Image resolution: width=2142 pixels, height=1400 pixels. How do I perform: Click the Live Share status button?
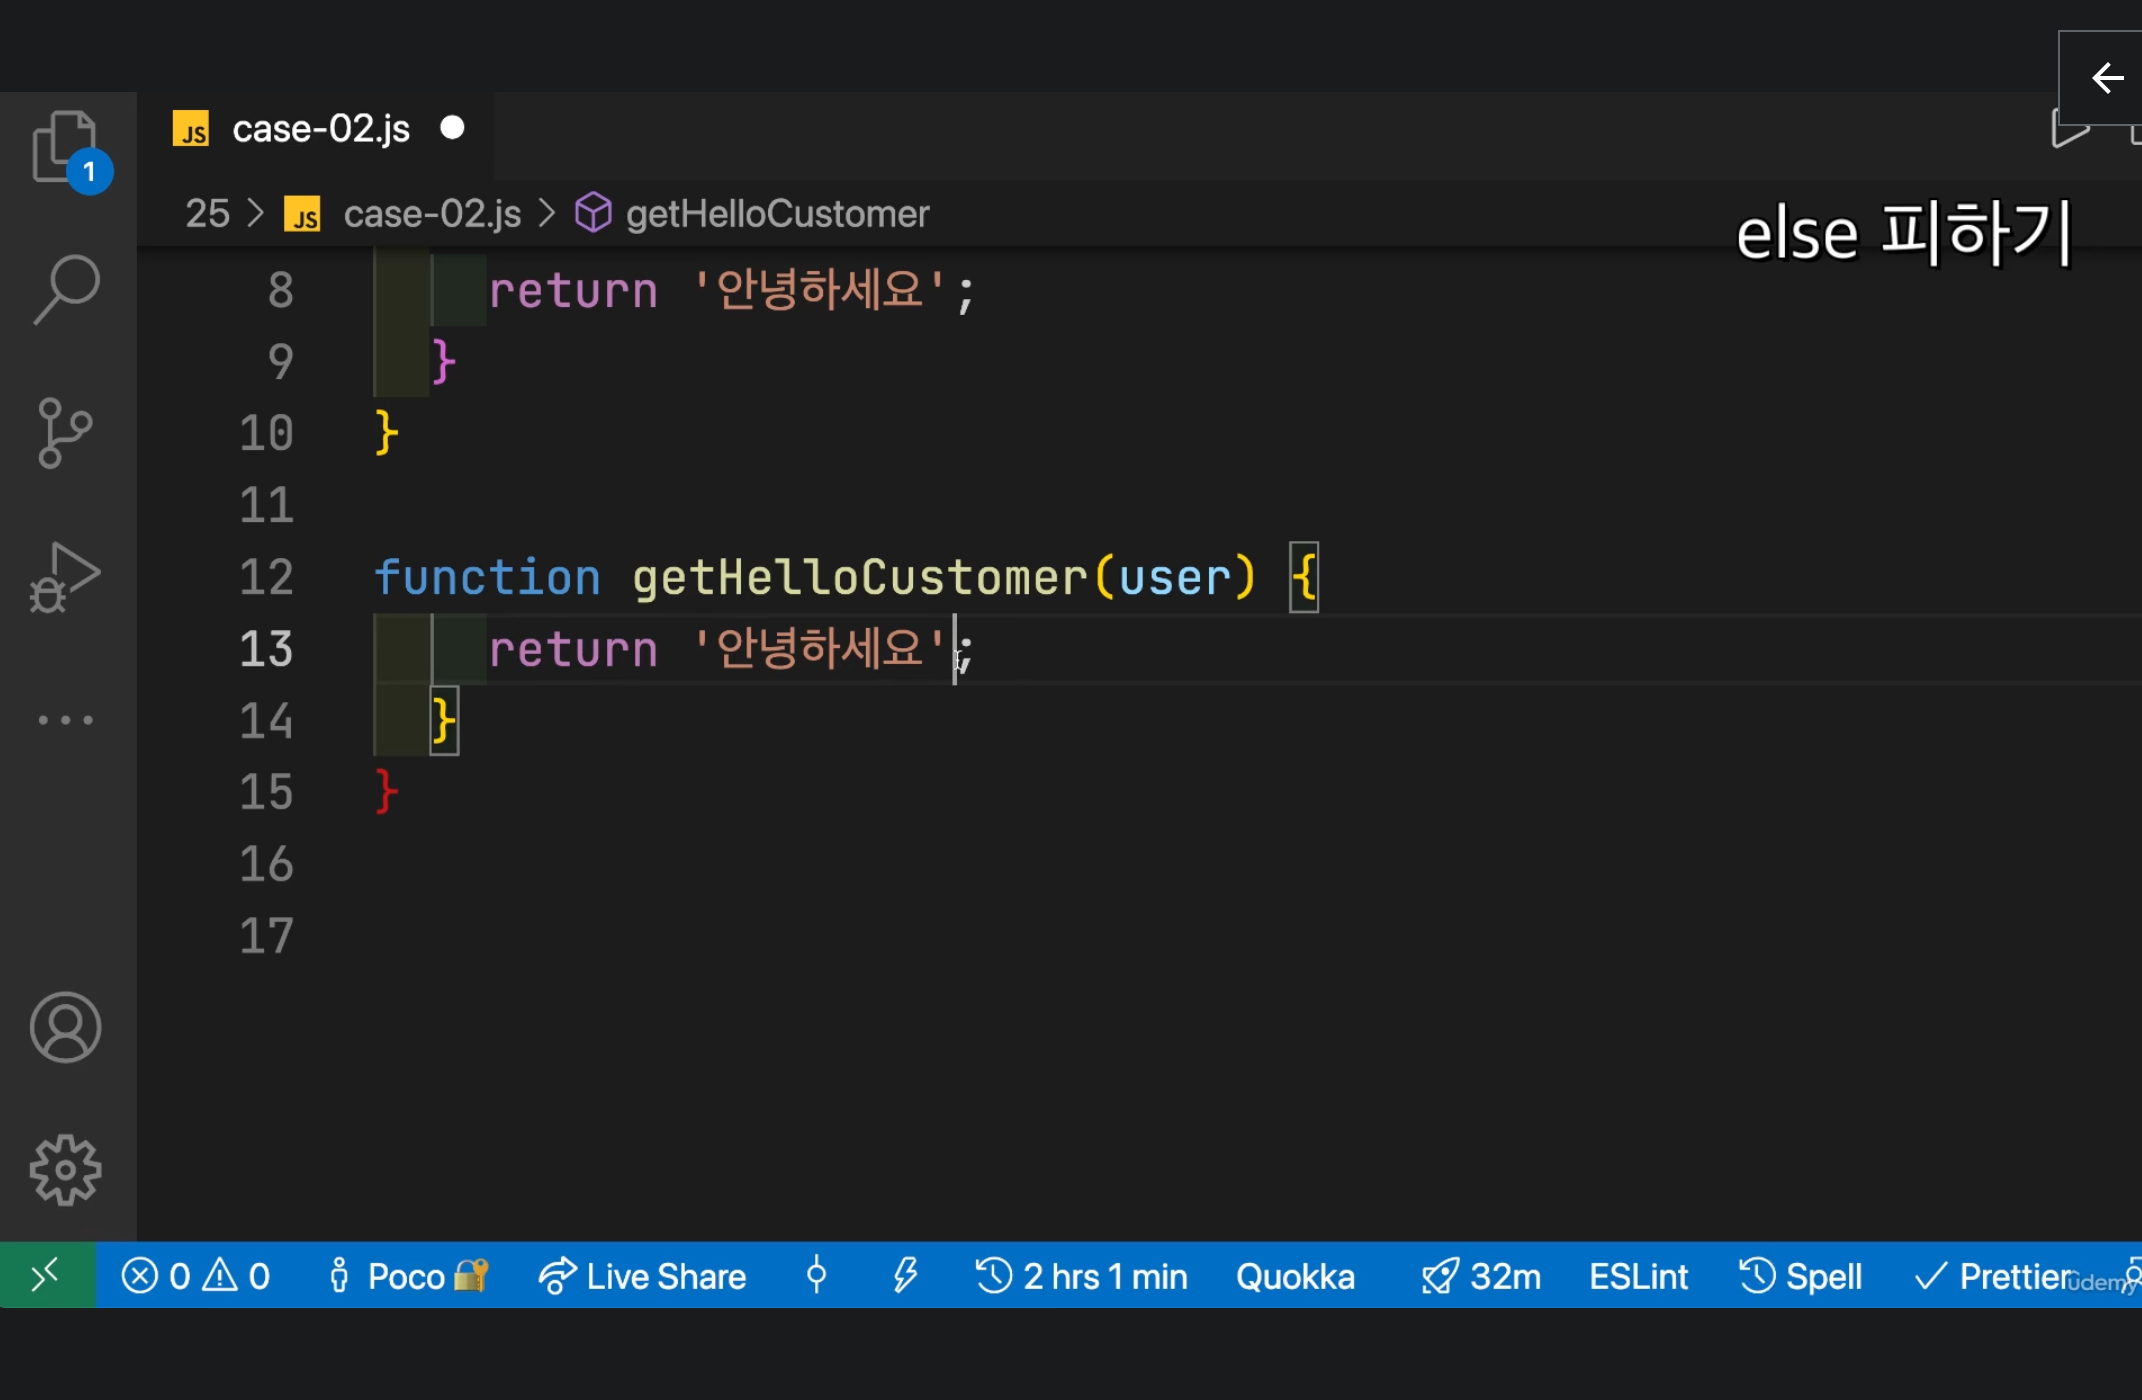pyautogui.click(x=643, y=1276)
